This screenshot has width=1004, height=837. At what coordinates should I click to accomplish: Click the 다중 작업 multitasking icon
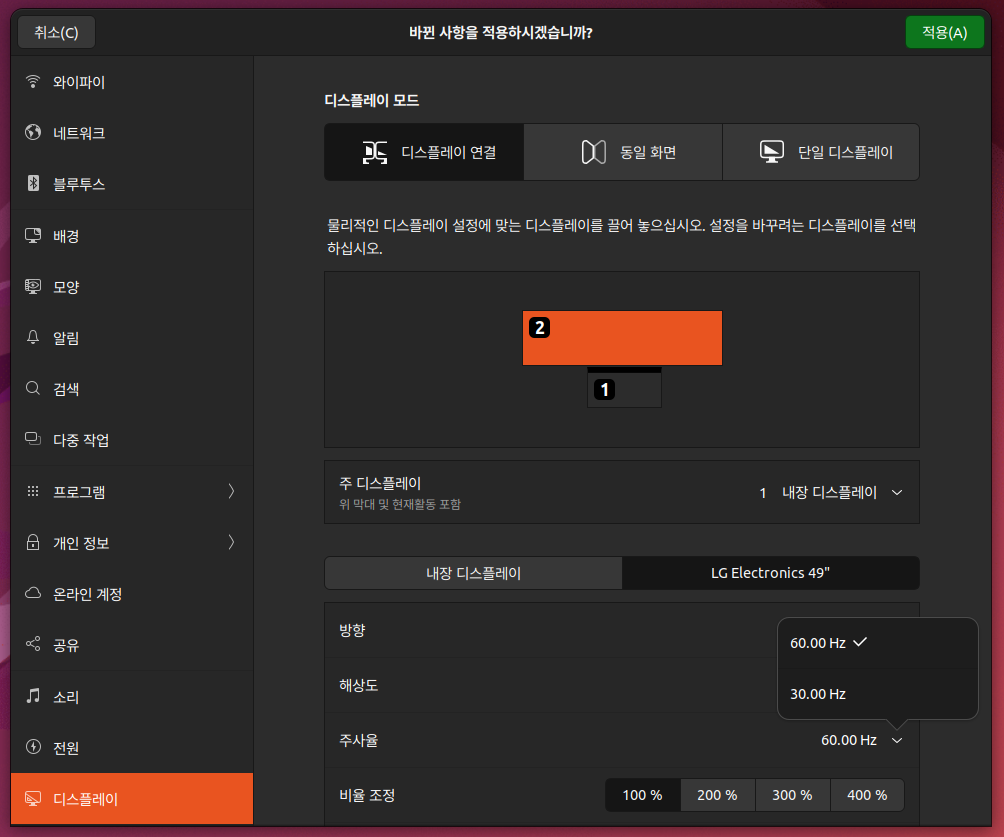coord(33,439)
